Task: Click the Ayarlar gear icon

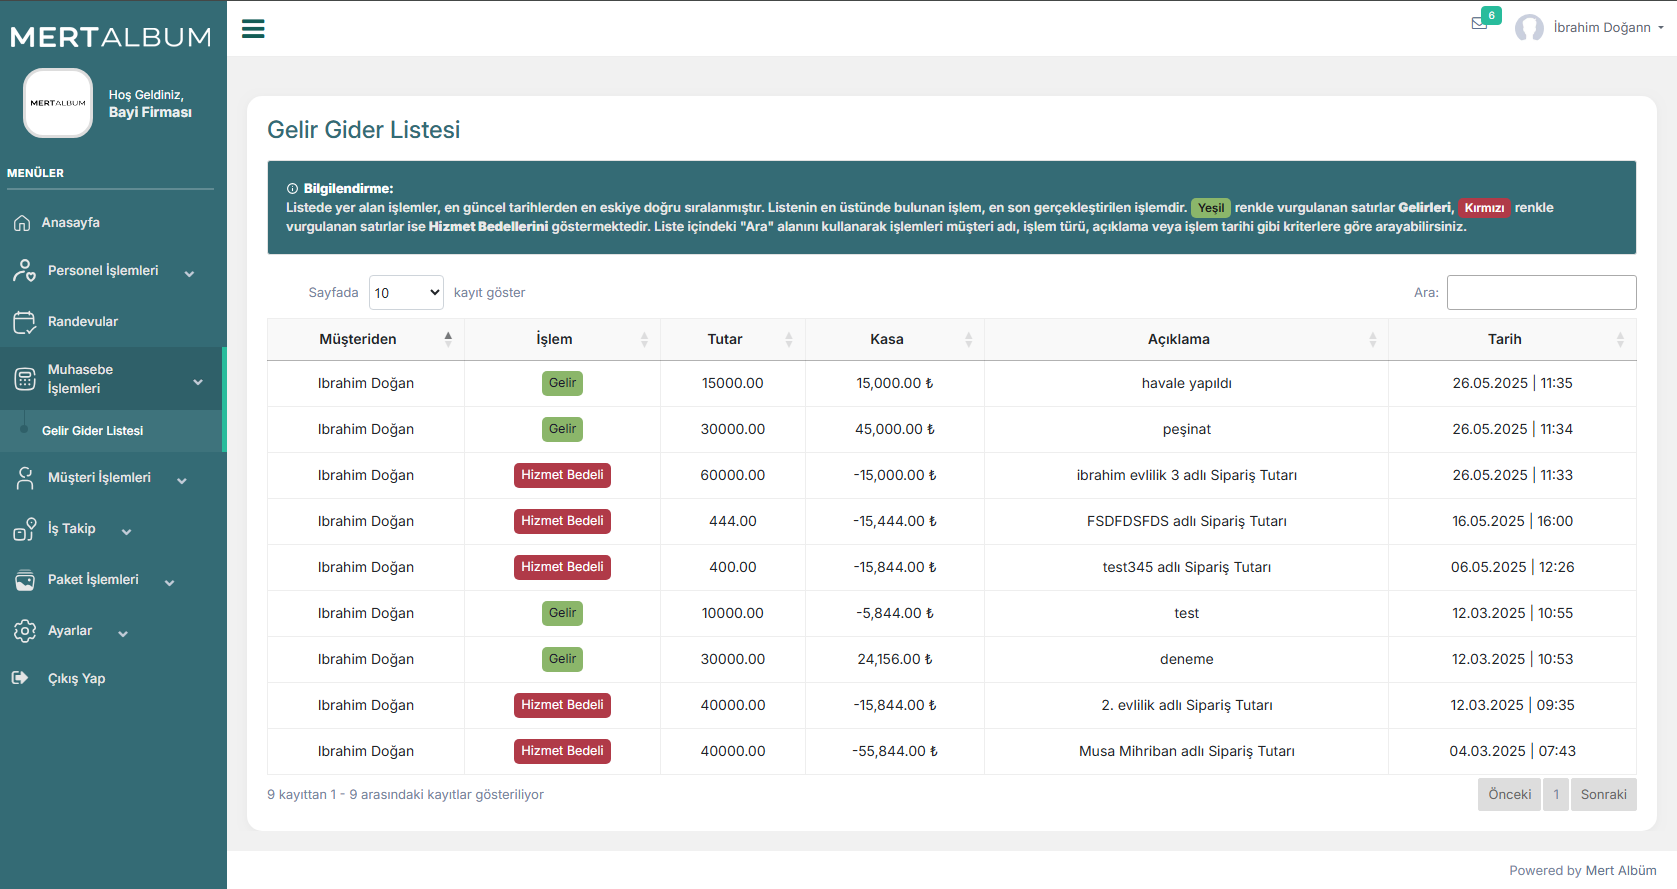Action: coord(24,631)
